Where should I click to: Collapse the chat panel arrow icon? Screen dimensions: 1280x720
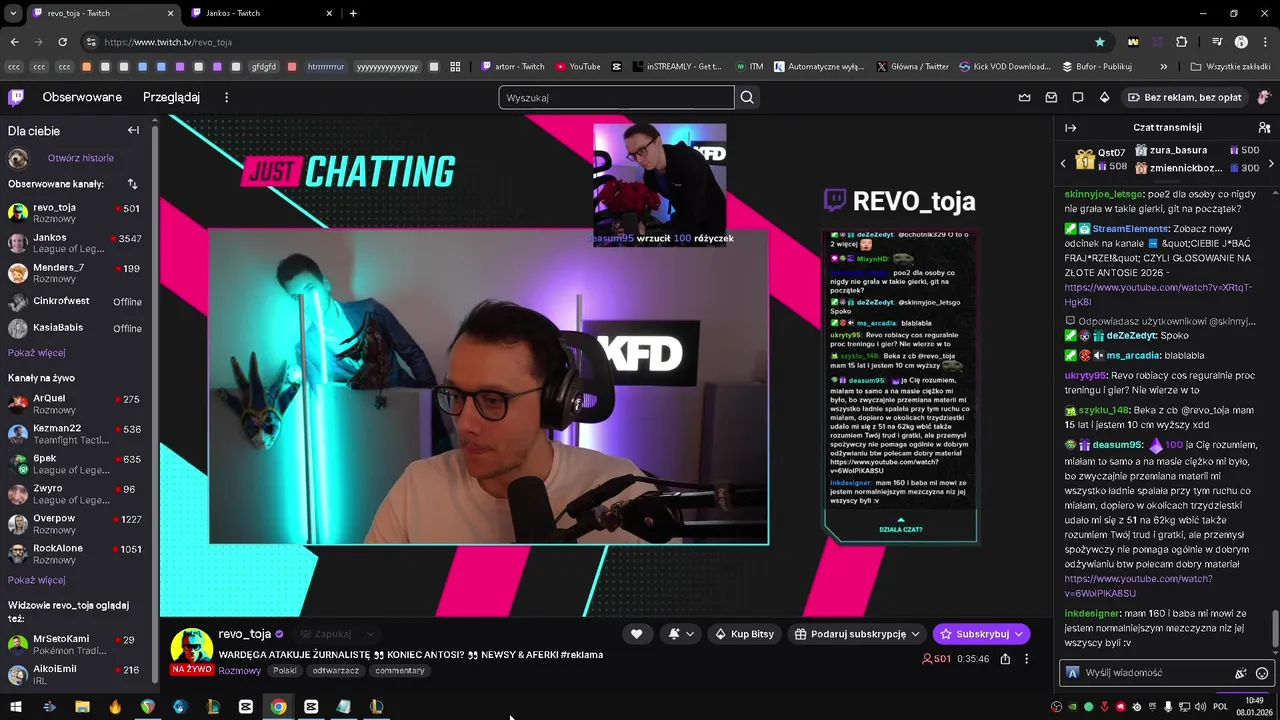1070,128
